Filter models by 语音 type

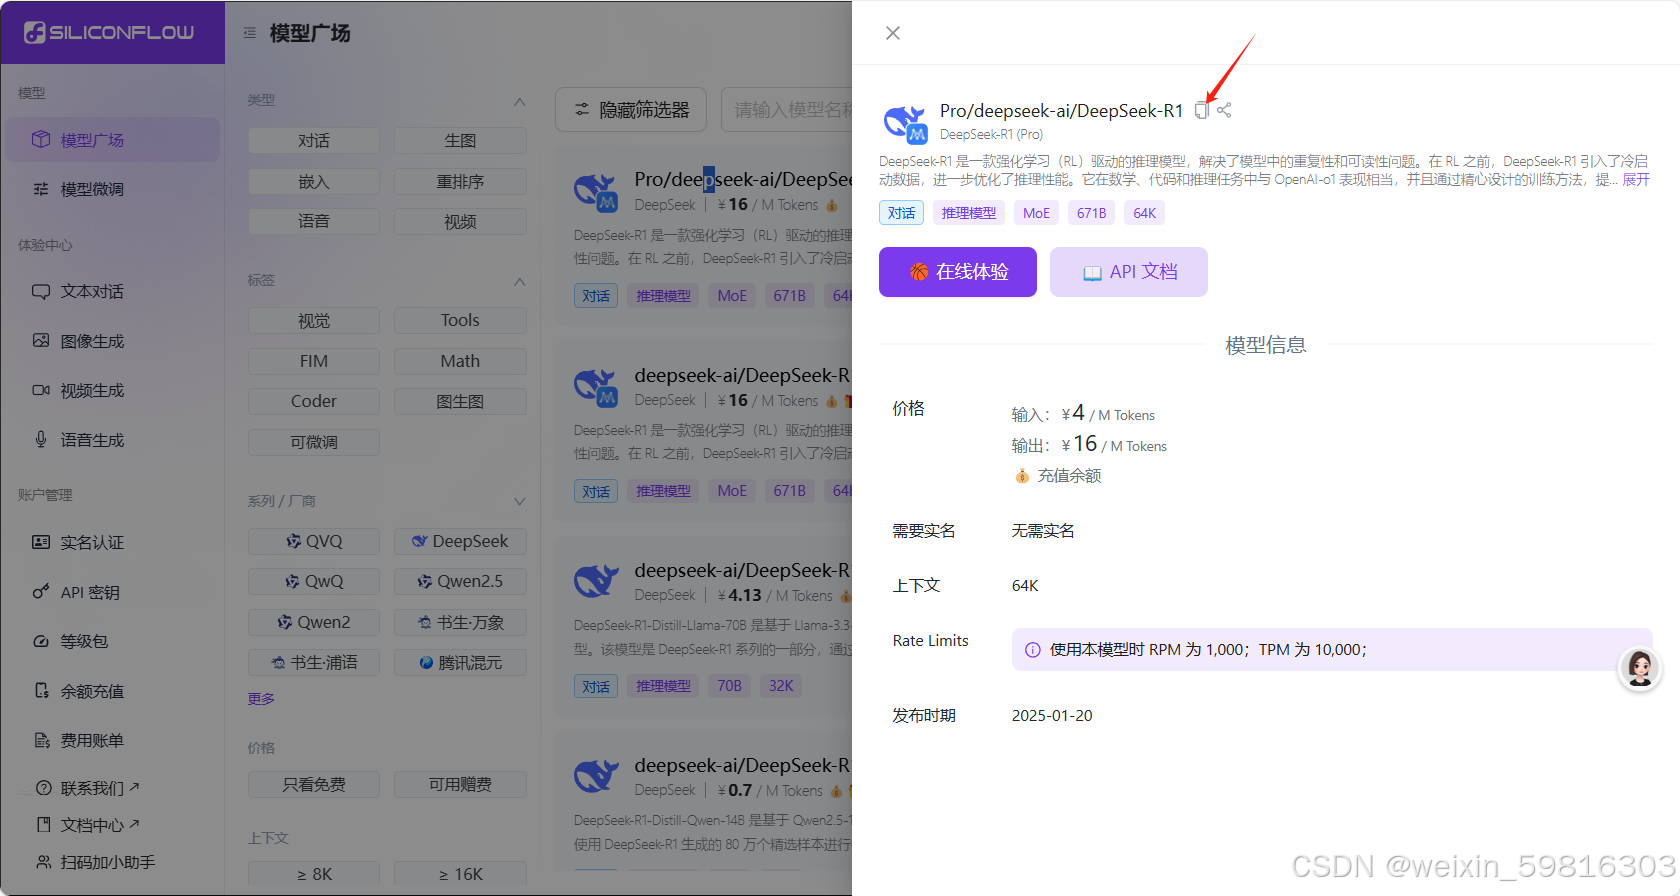(314, 221)
